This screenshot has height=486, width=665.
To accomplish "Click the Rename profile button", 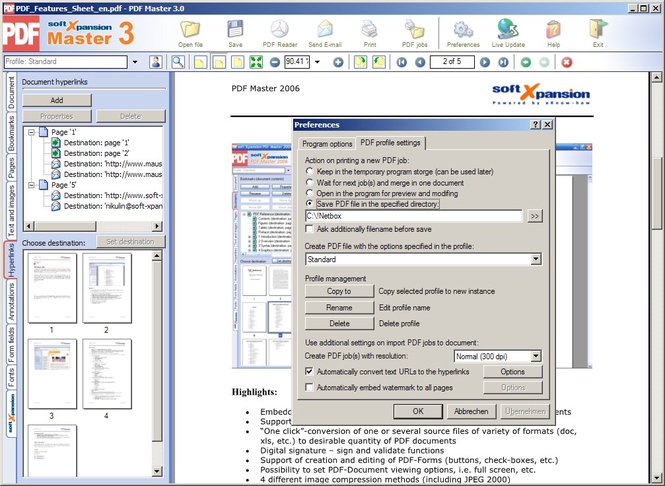I will point(339,307).
